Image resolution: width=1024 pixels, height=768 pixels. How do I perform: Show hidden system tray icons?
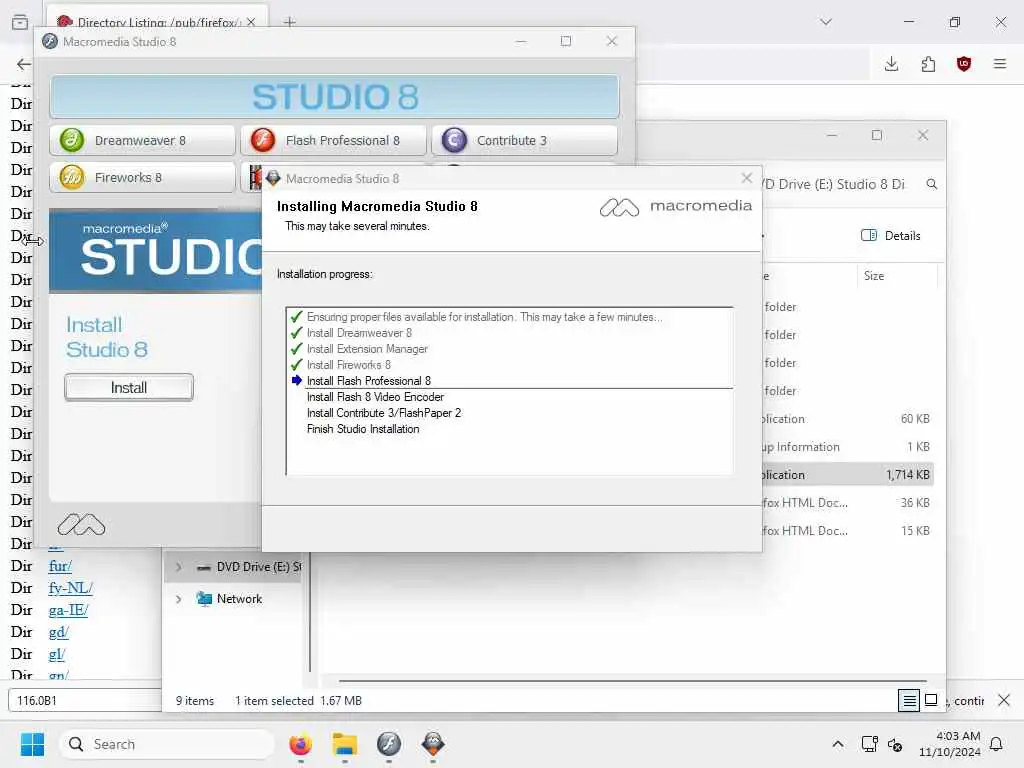point(838,744)
